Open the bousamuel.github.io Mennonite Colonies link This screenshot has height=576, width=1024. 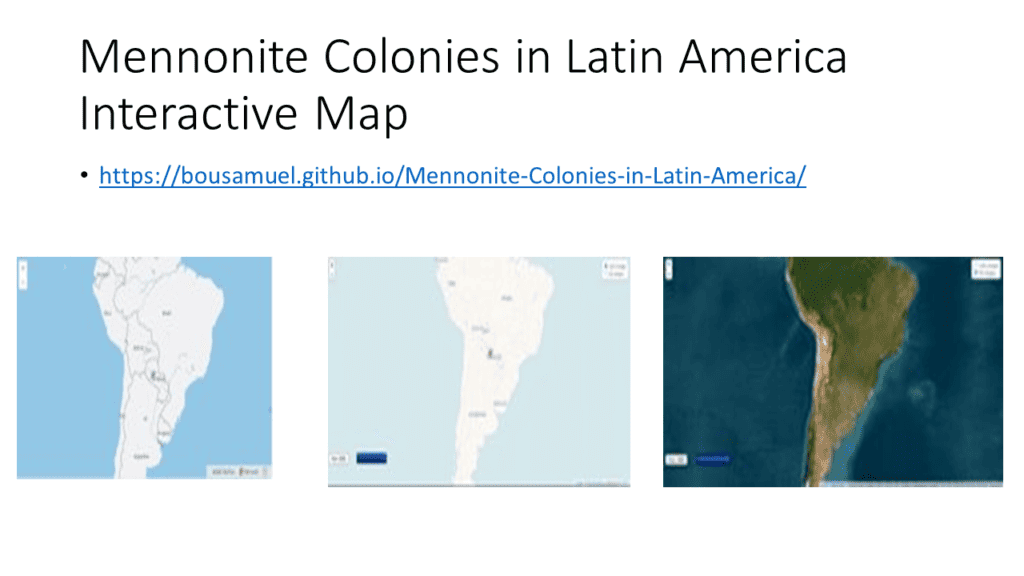click(x=452, y=177)
